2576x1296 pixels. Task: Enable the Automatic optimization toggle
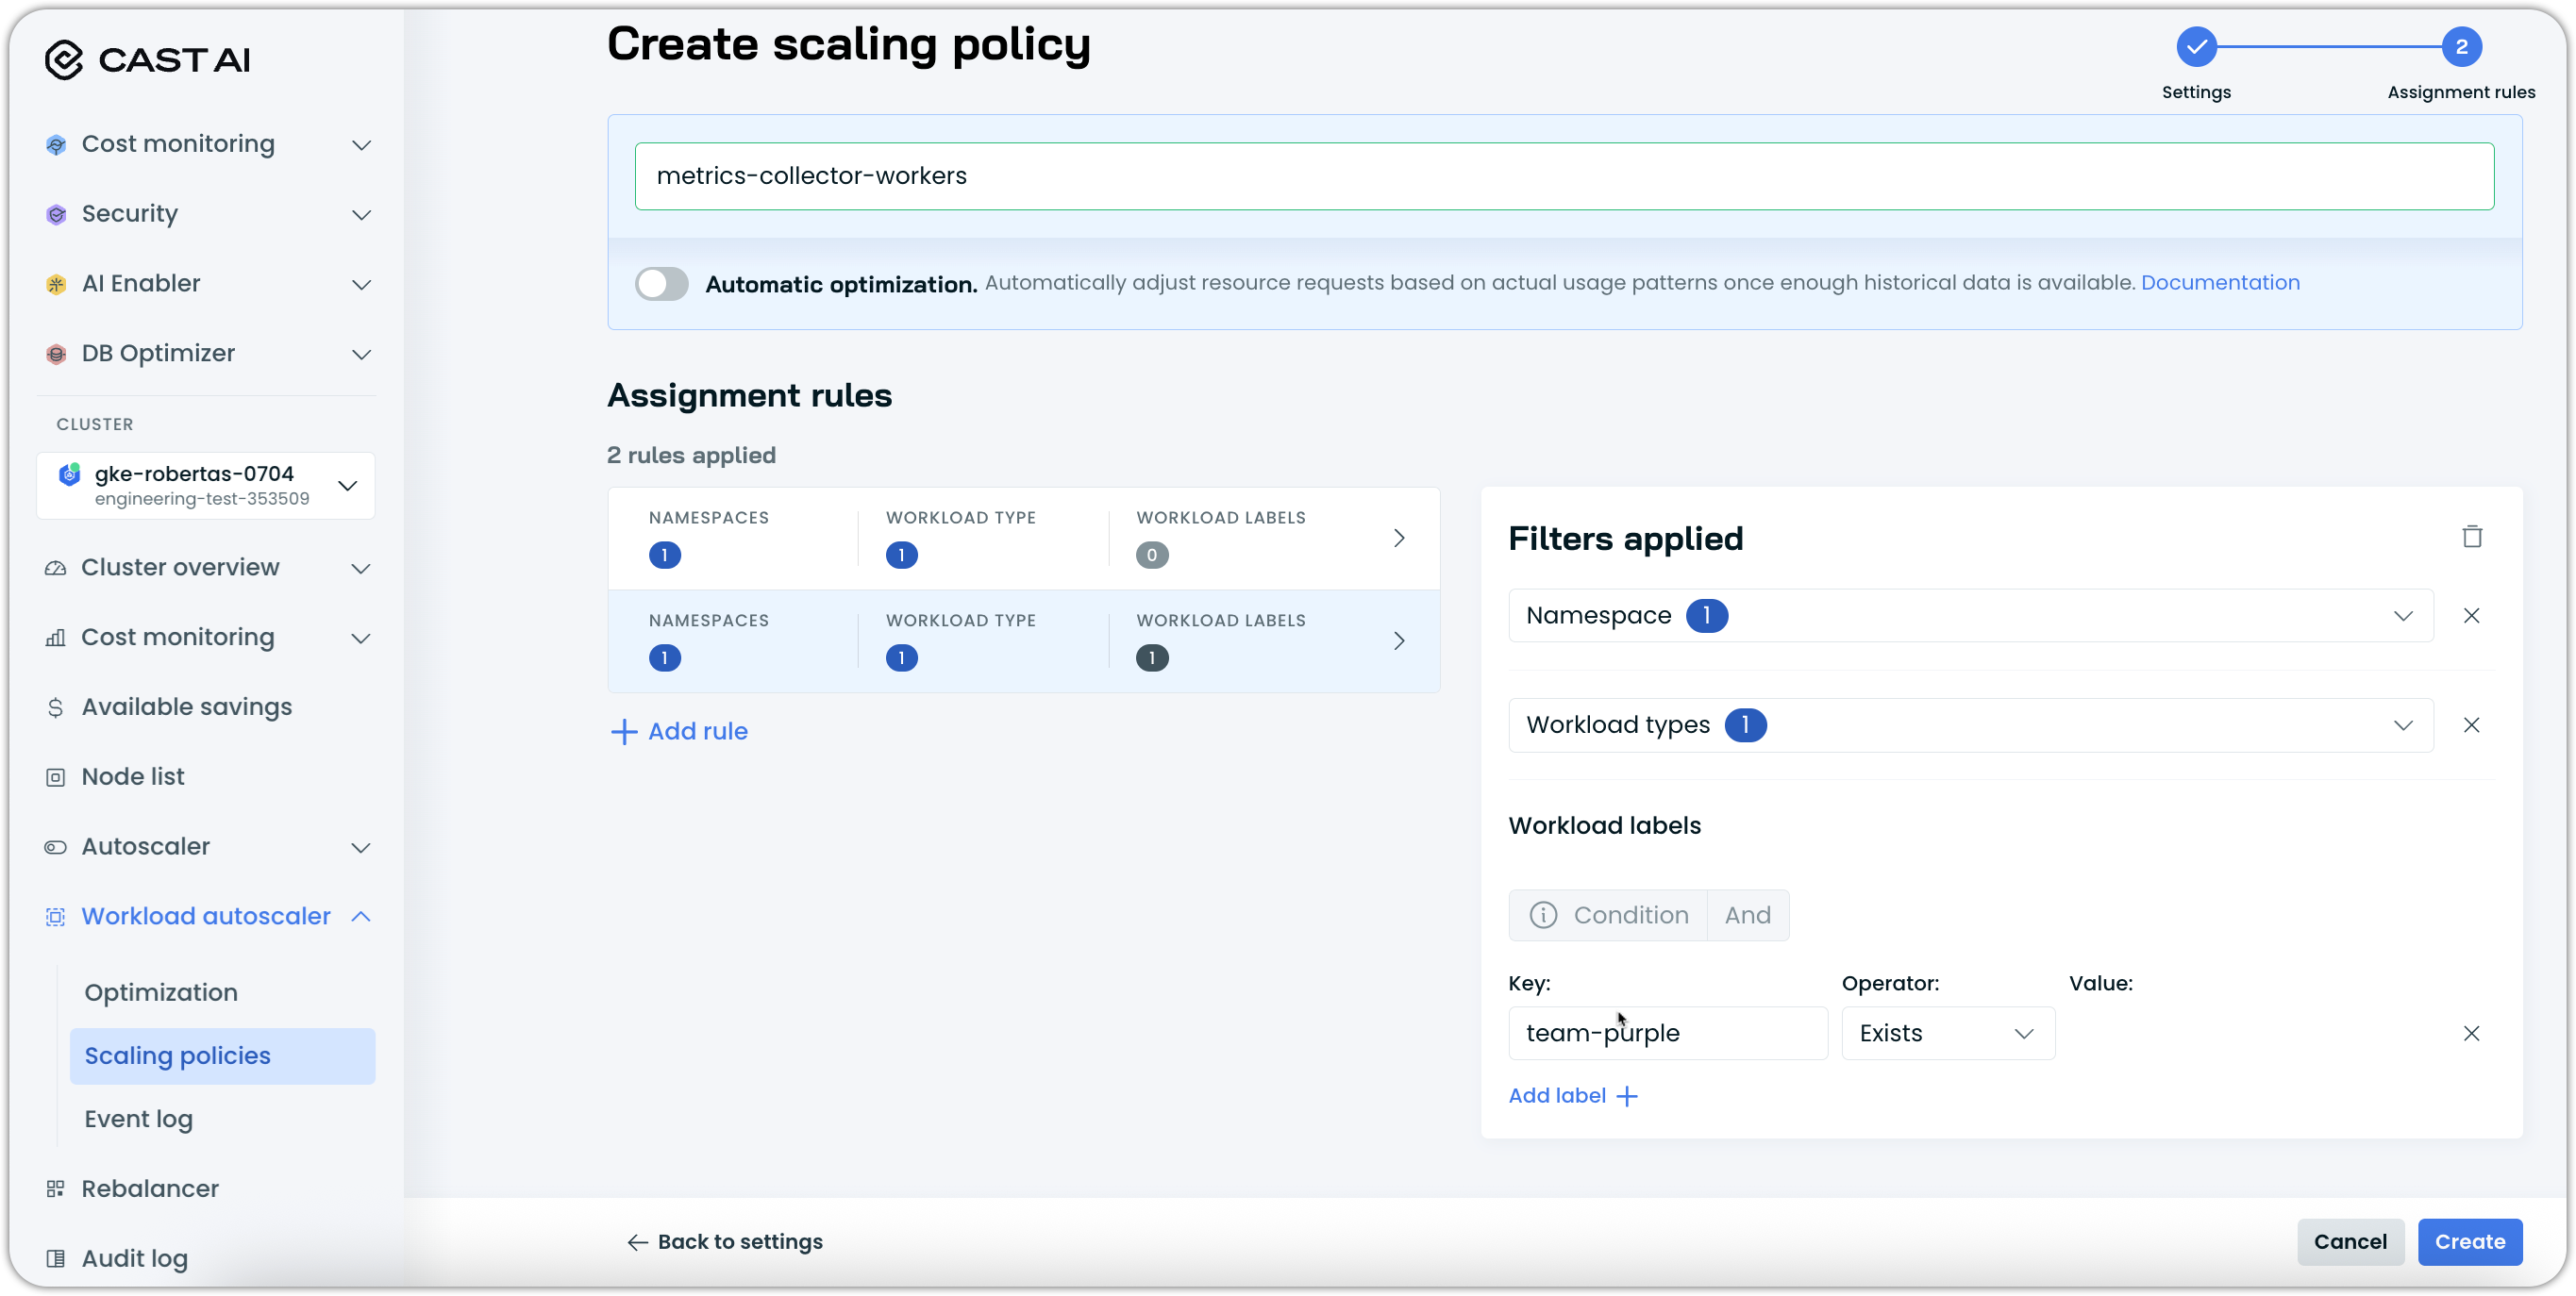[661, 284]
